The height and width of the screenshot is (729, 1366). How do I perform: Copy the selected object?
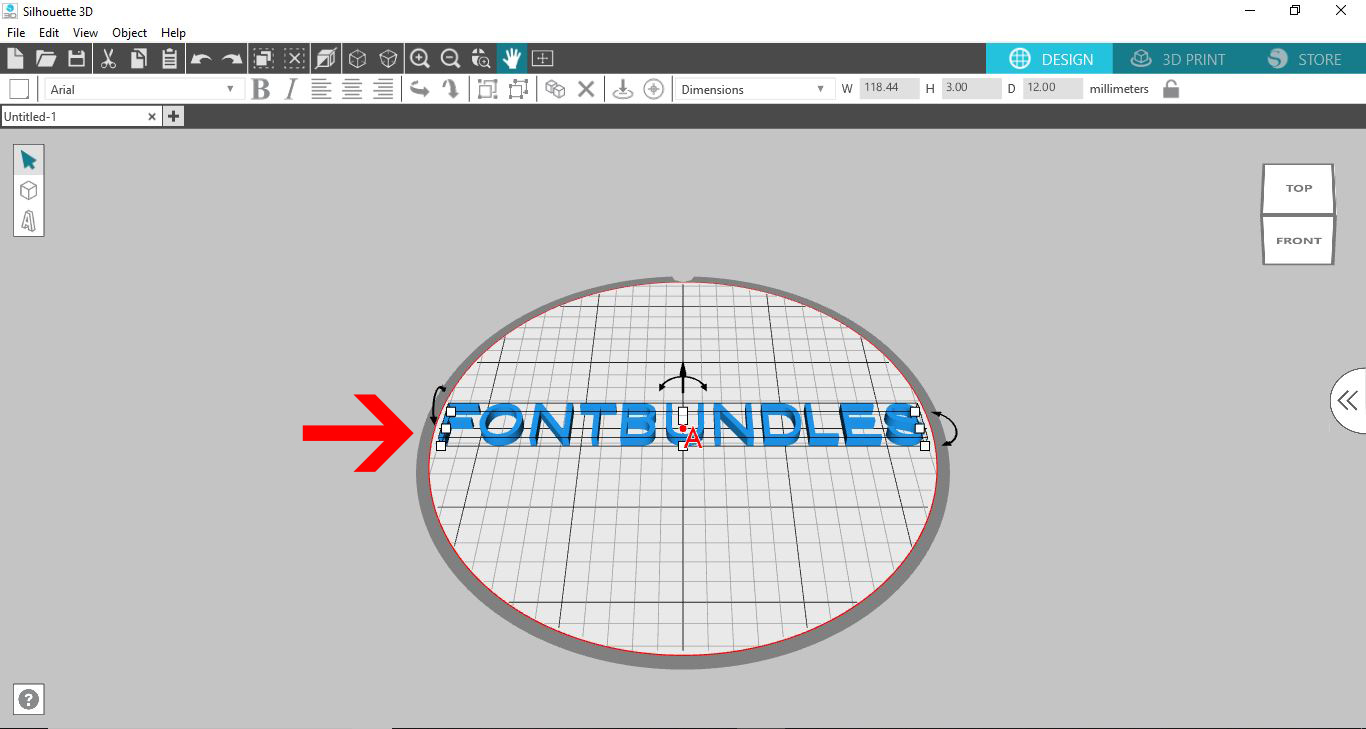click(139, 58)
